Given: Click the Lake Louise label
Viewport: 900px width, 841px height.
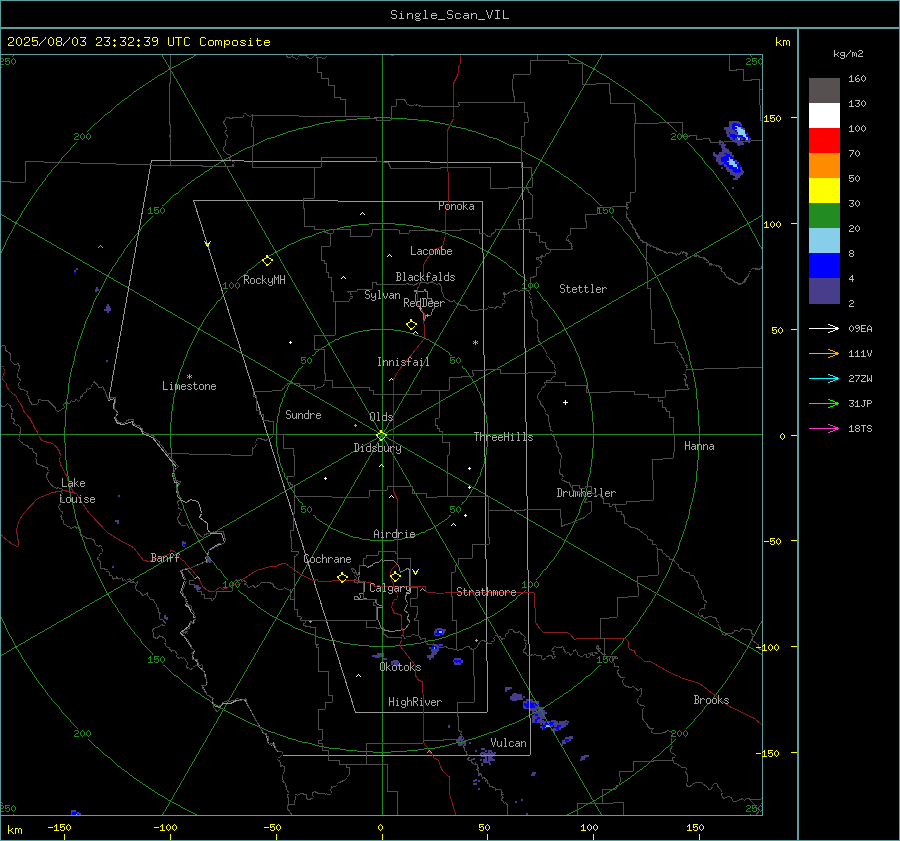Looking at the screenshot, I should click(77, 491).
